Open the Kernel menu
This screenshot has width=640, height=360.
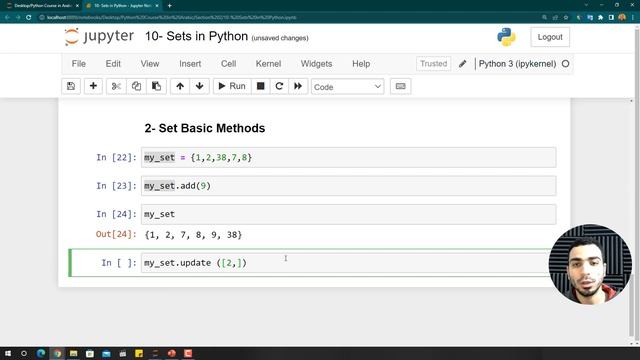[x=268, y=64]
